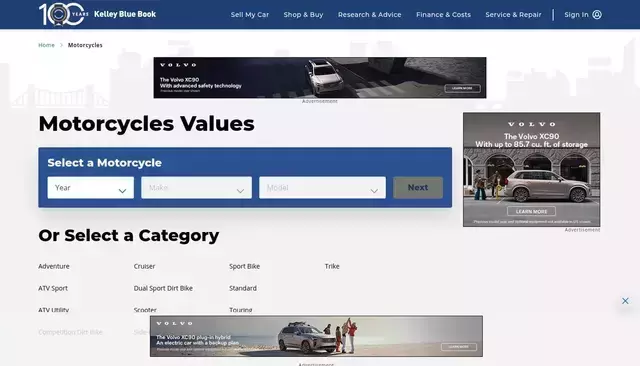Click the Sign In text link
The height and width of the screenshot is (366, 640).
click(x=576, y=15)
